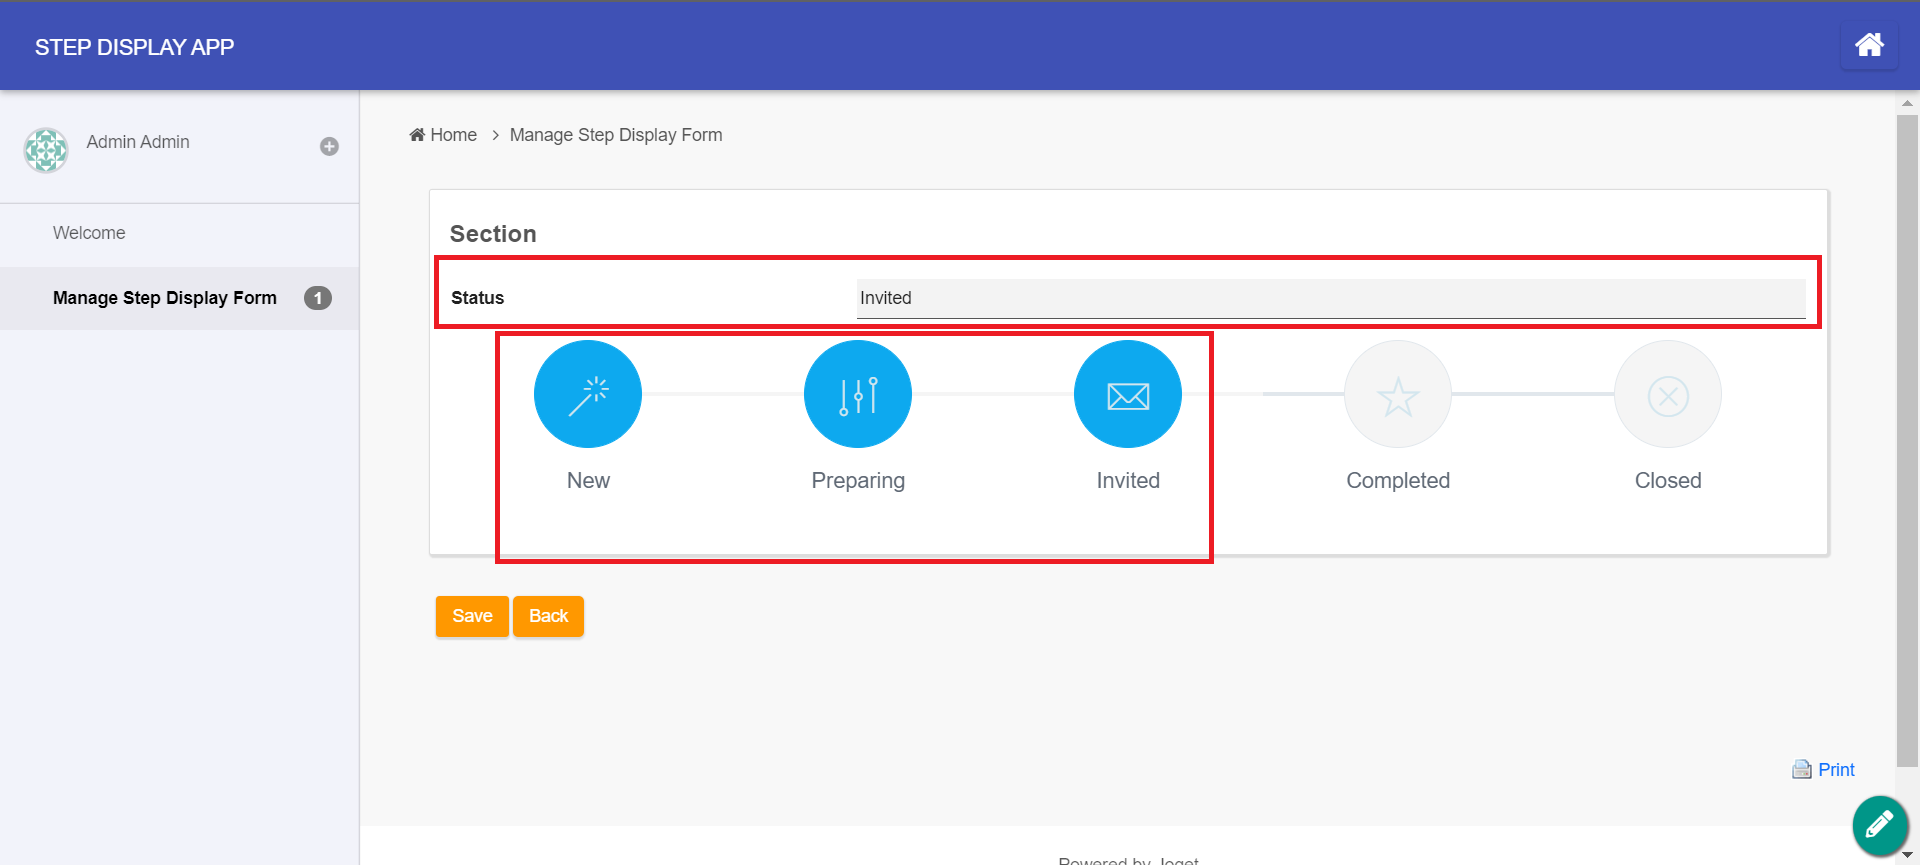Click the home icon in top header

tap(1869, 45)
